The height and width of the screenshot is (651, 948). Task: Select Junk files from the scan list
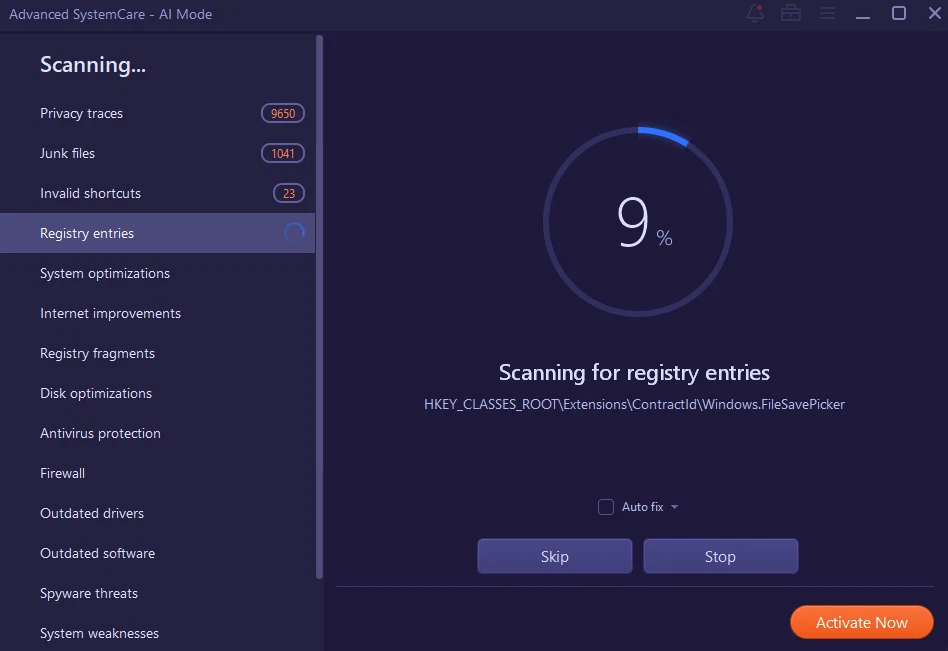tap(67, 153)
